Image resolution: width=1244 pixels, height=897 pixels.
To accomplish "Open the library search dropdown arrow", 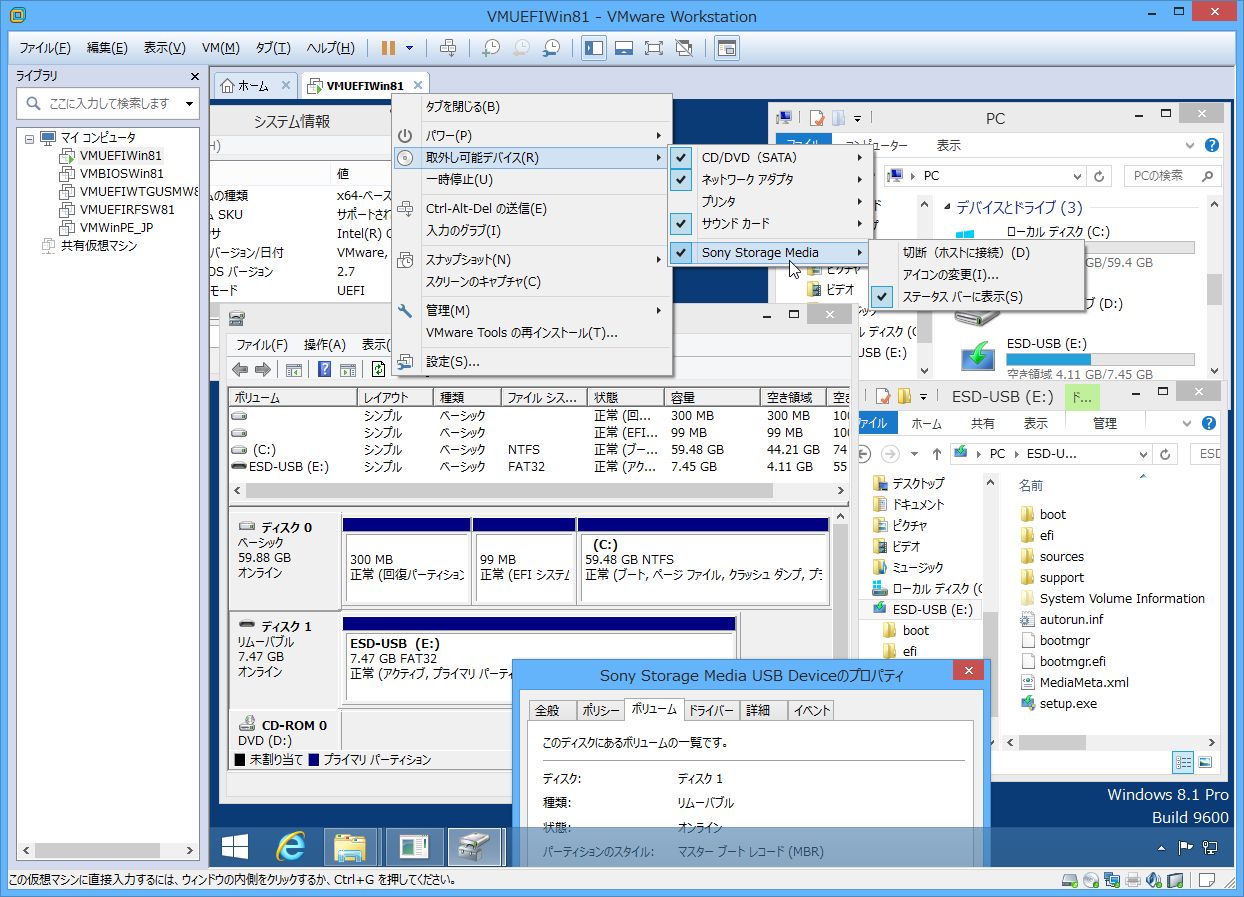I will [189, 103].
